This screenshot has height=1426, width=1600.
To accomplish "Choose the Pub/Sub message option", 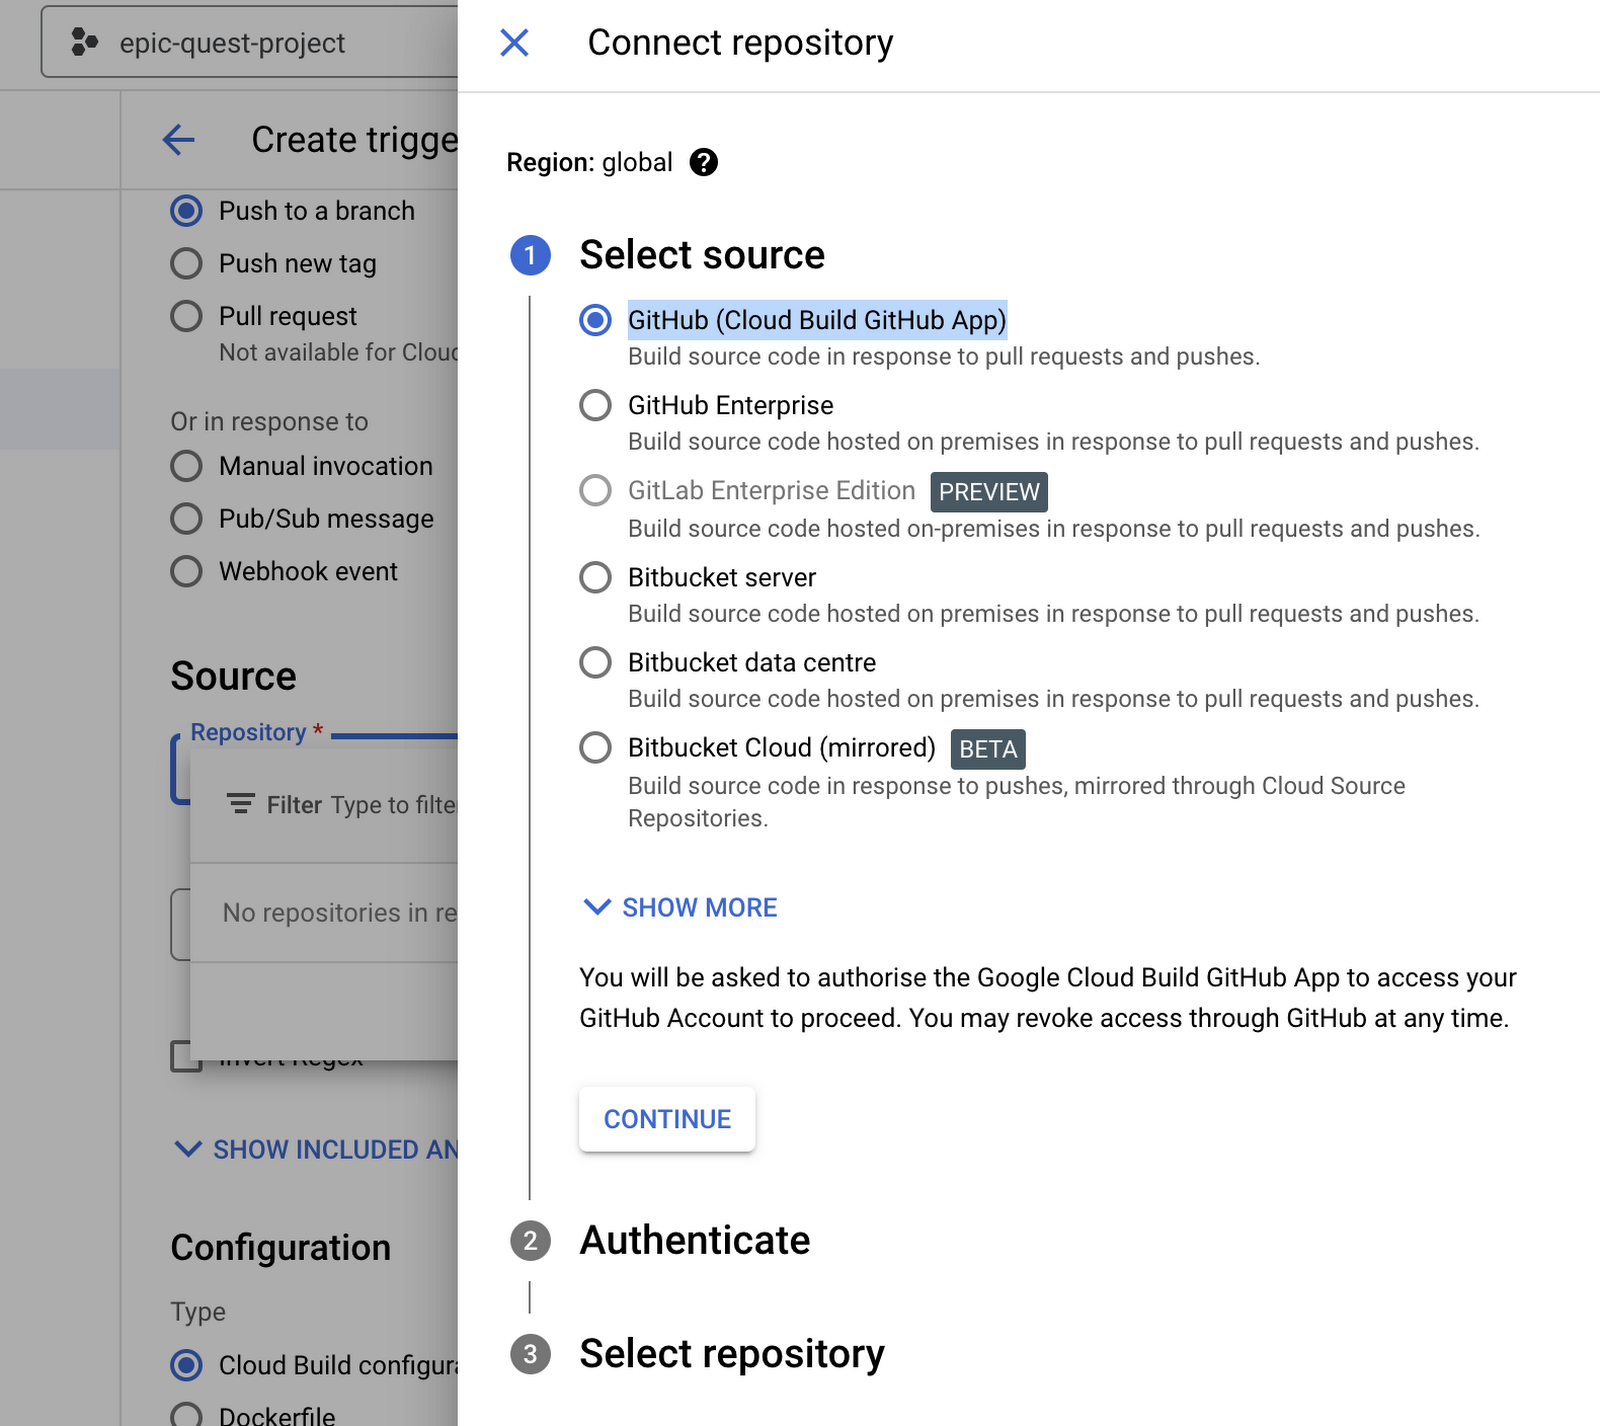I will point(186,518).
